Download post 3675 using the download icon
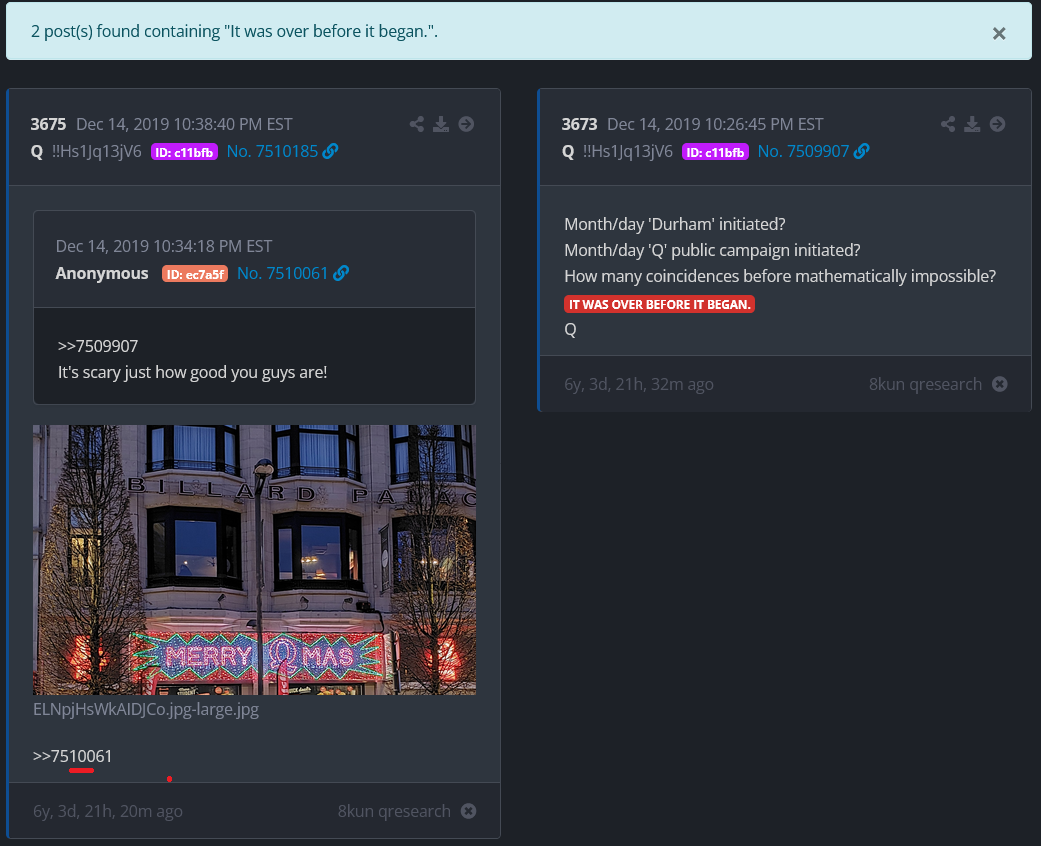The width and height of the screenshot is (1041, 846). click(441, 124)
